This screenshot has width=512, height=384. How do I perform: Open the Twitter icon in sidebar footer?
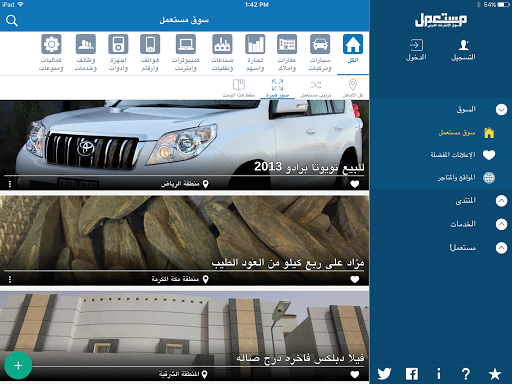pyautogui.click(x=384, y=374)
